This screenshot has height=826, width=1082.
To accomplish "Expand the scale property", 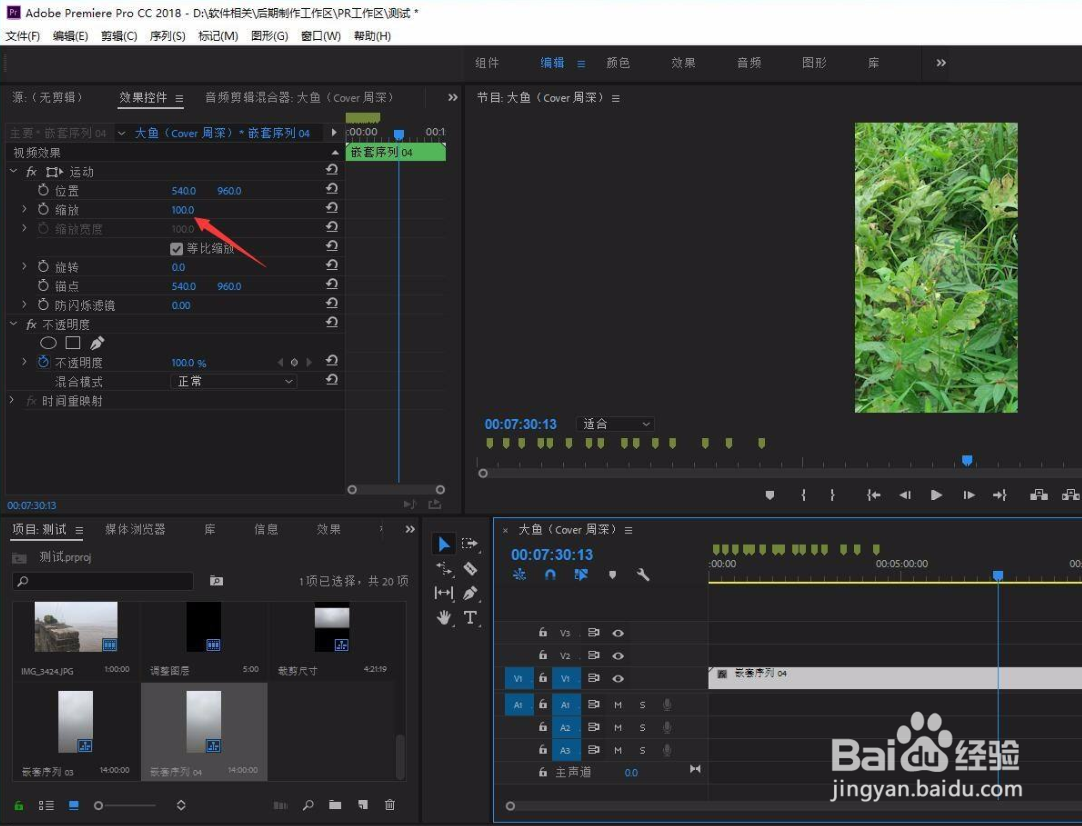I will tap(24, 208).
